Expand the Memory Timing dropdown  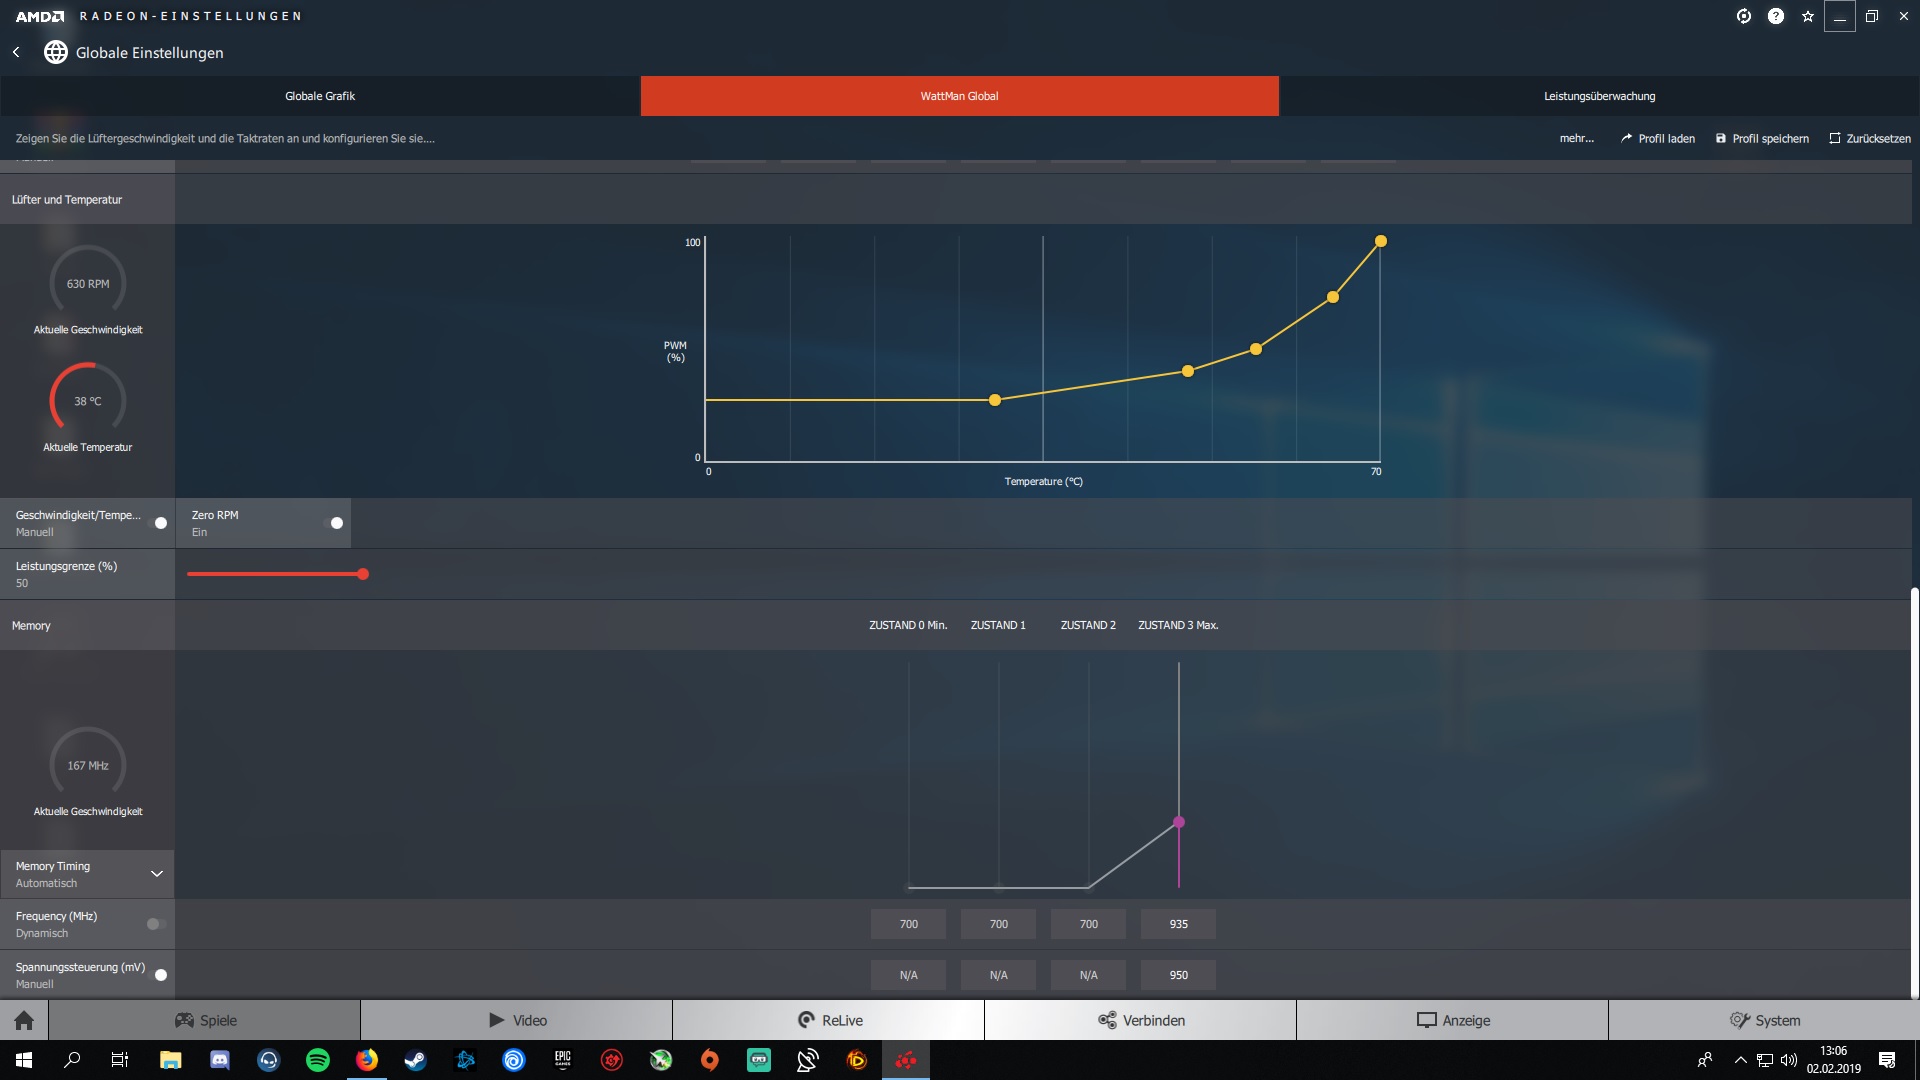(156, 874)
